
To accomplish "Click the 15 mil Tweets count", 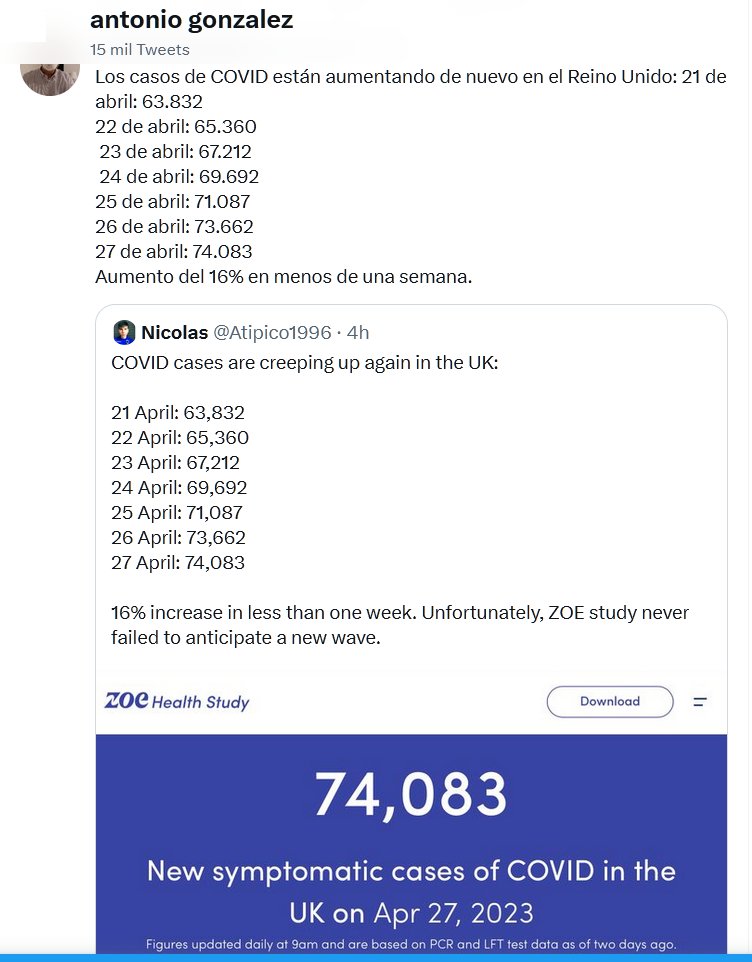I will pyautogui.click(x=139, y=49).
